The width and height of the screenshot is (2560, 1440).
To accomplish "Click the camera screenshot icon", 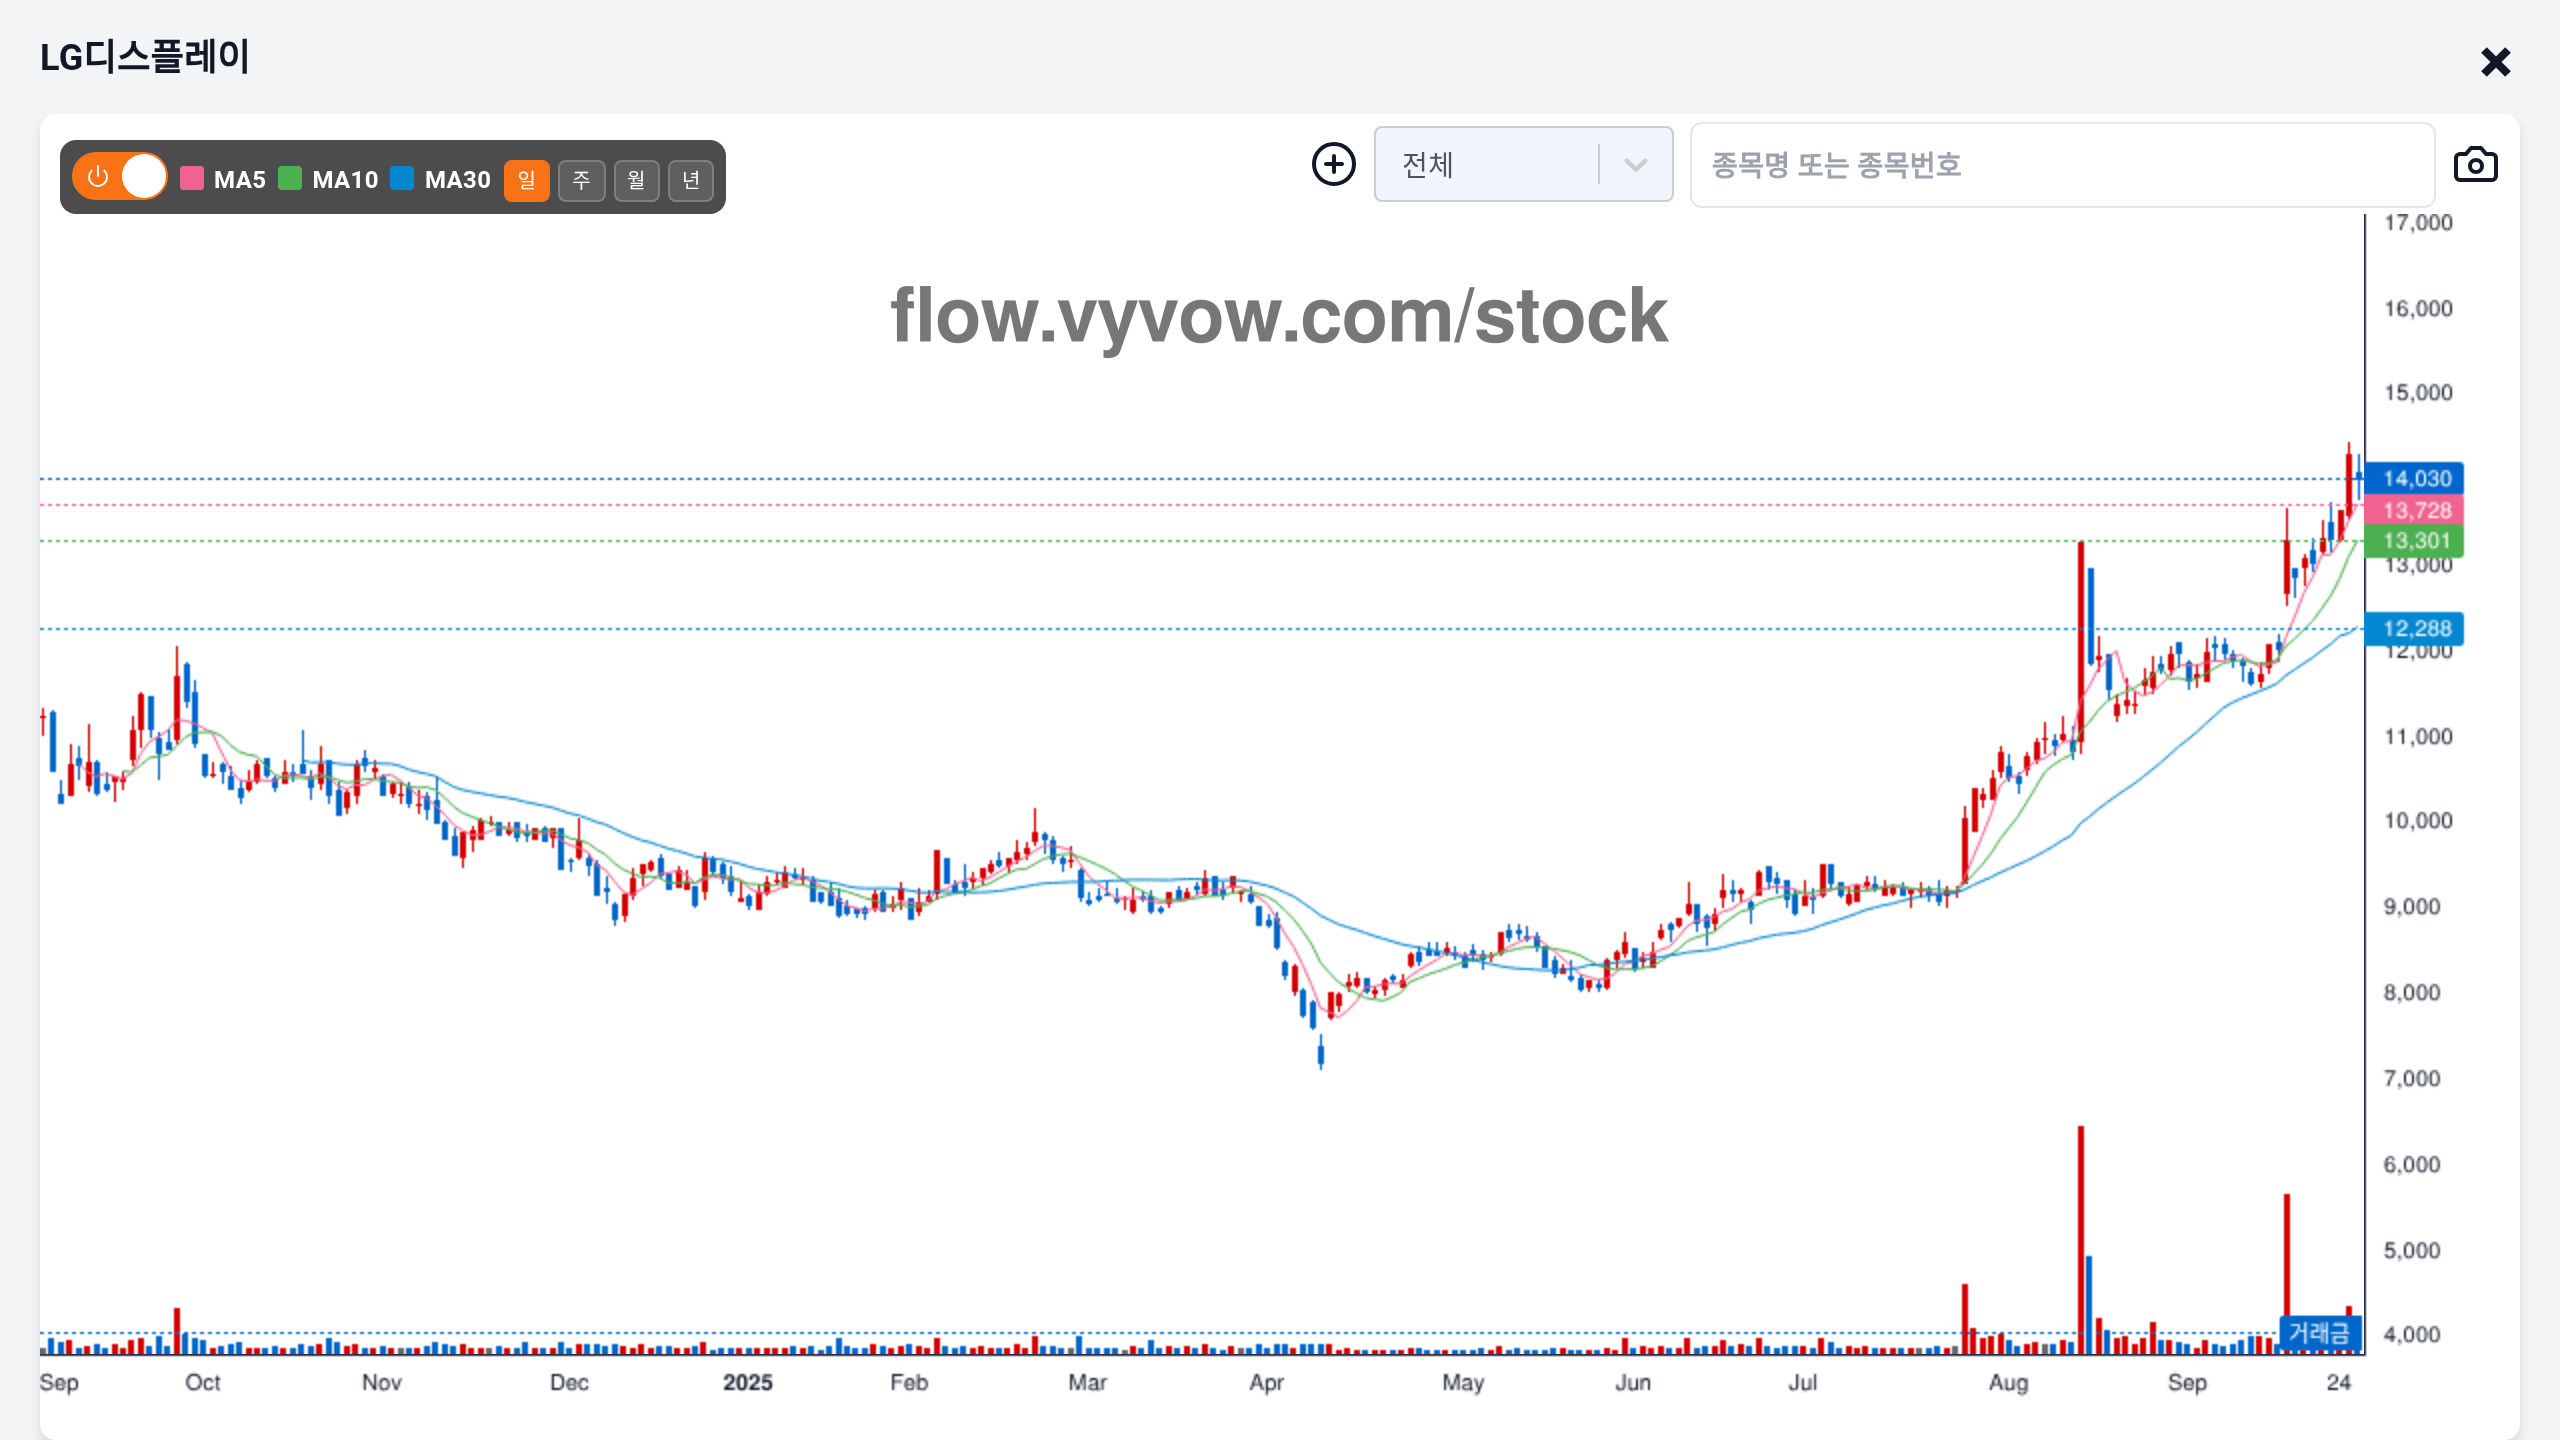I will coord(2475,165).
